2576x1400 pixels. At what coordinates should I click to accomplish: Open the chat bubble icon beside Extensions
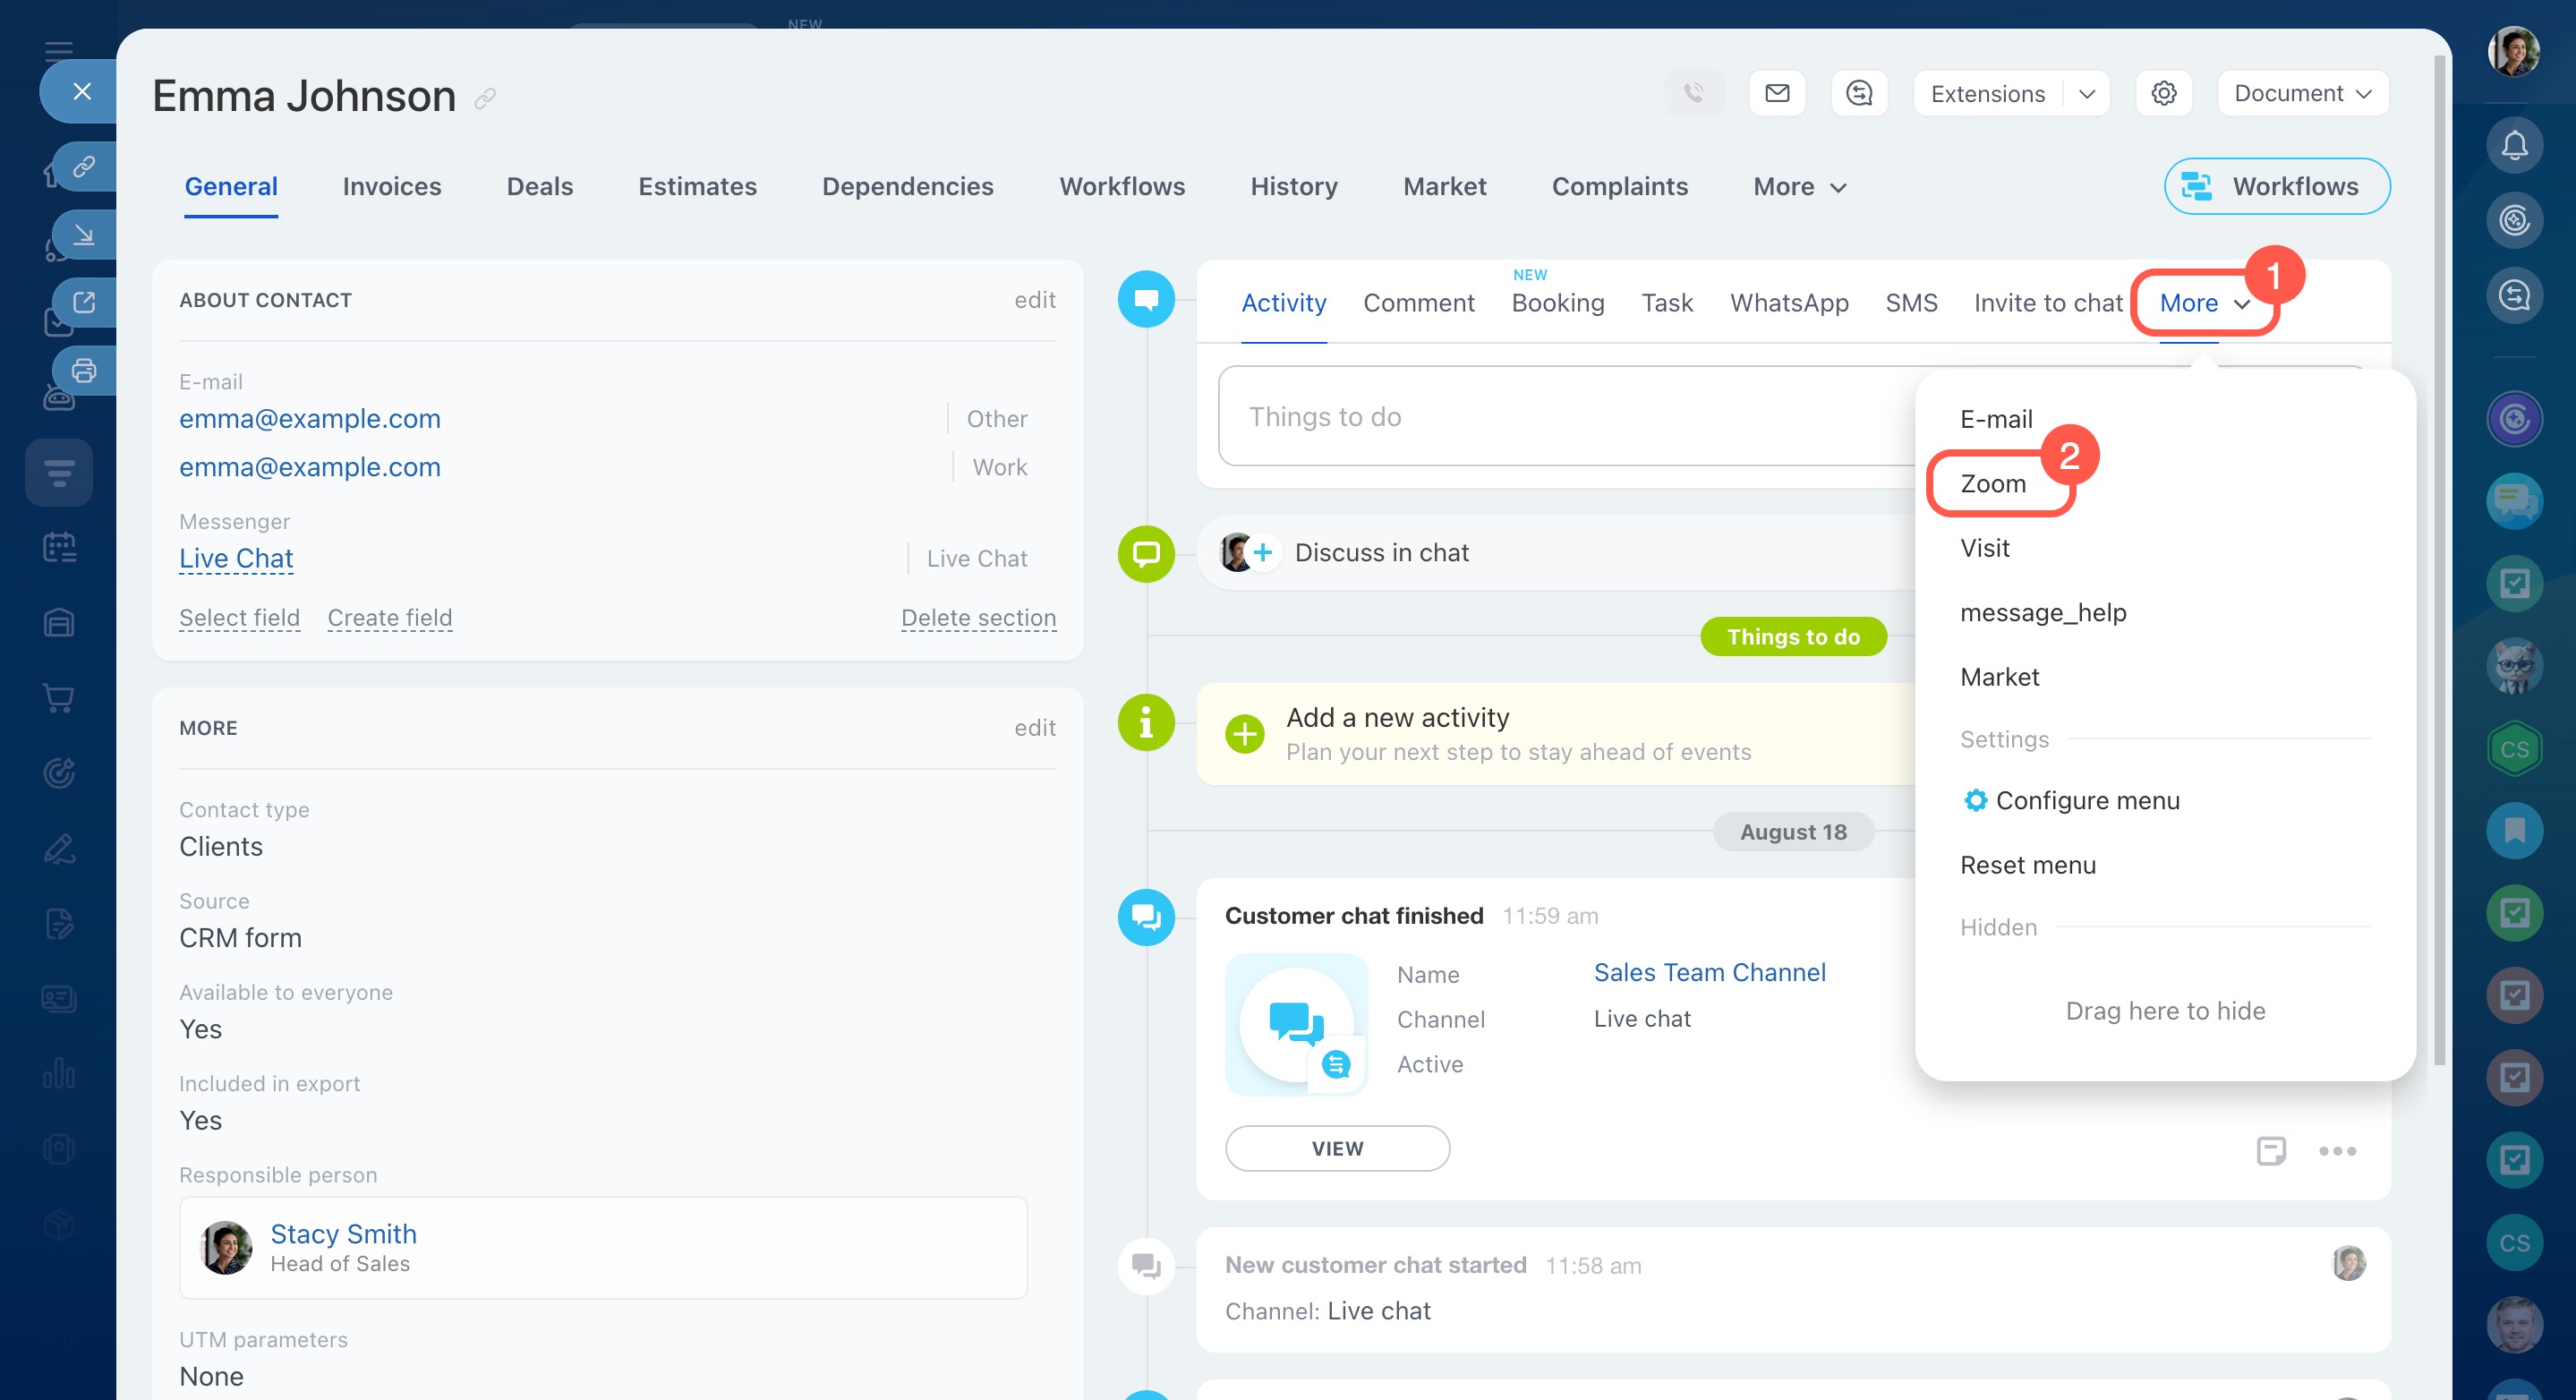tap(1859, 93)
